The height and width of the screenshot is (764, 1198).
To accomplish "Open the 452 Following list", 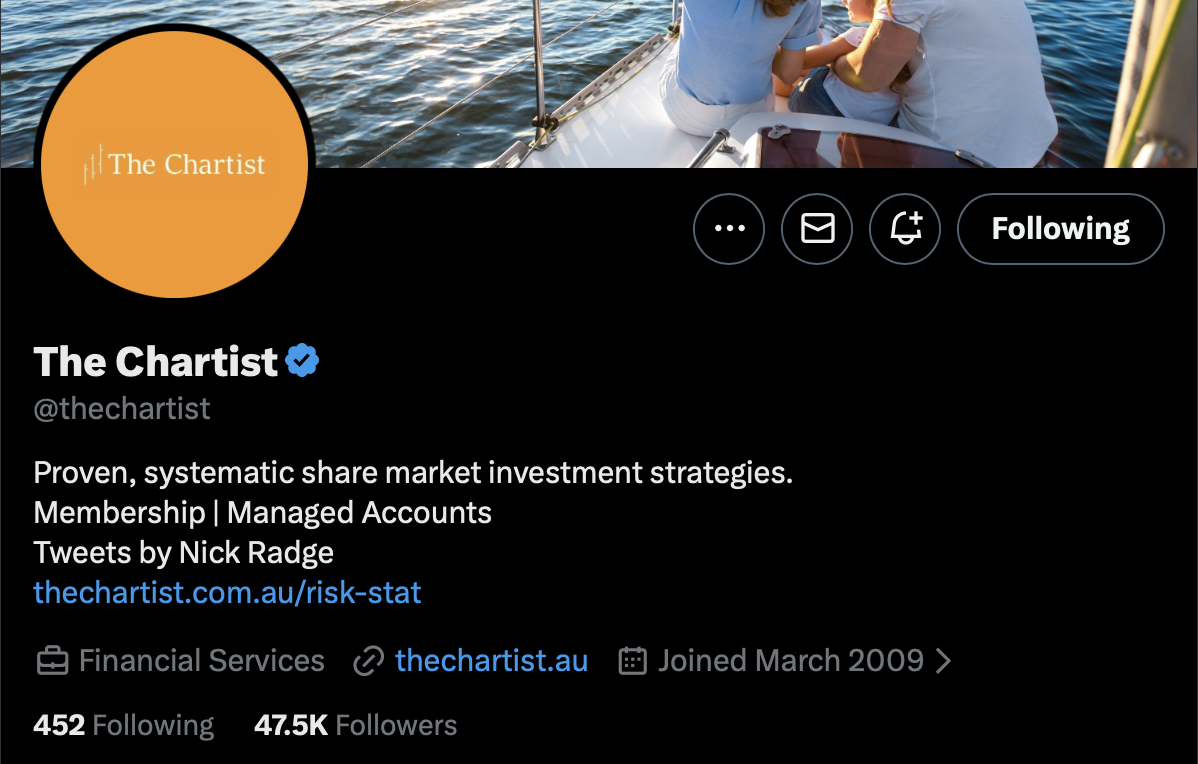I will pyautogui.click(x=122, y=724).
